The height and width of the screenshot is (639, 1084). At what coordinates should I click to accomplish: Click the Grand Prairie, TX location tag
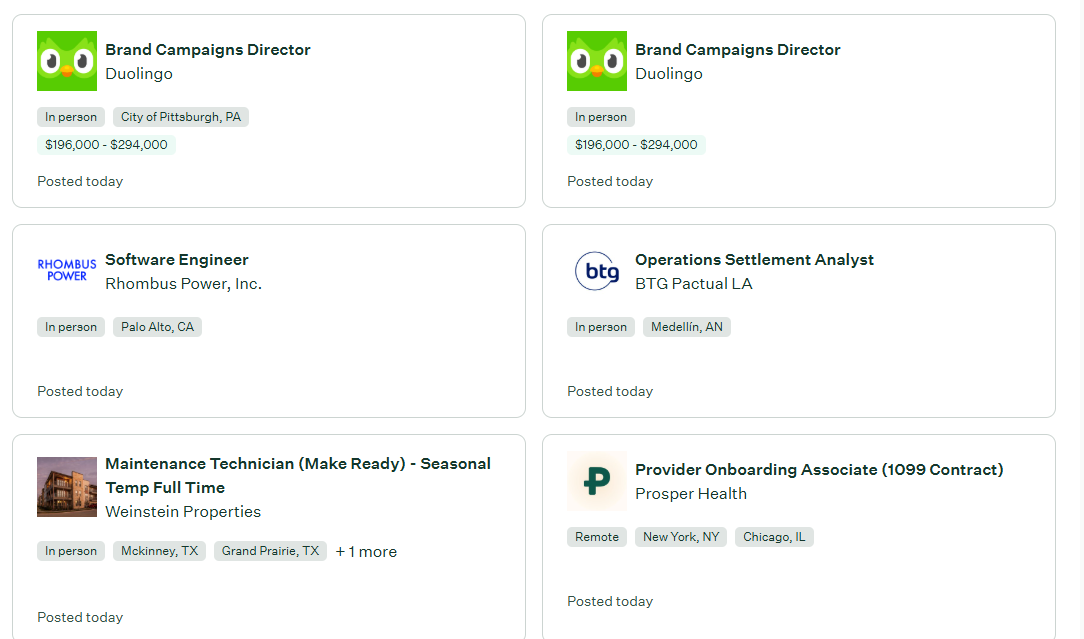click(270, 551)
